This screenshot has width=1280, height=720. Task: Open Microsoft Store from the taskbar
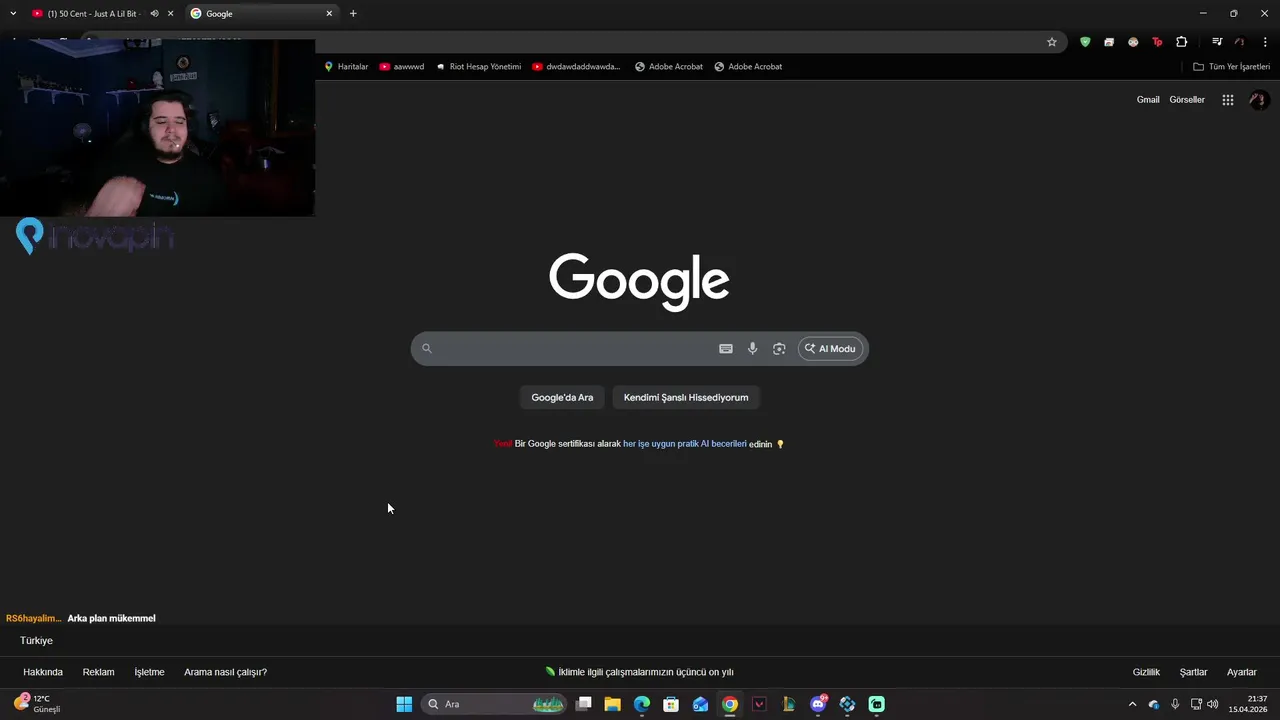pos(671,704)
